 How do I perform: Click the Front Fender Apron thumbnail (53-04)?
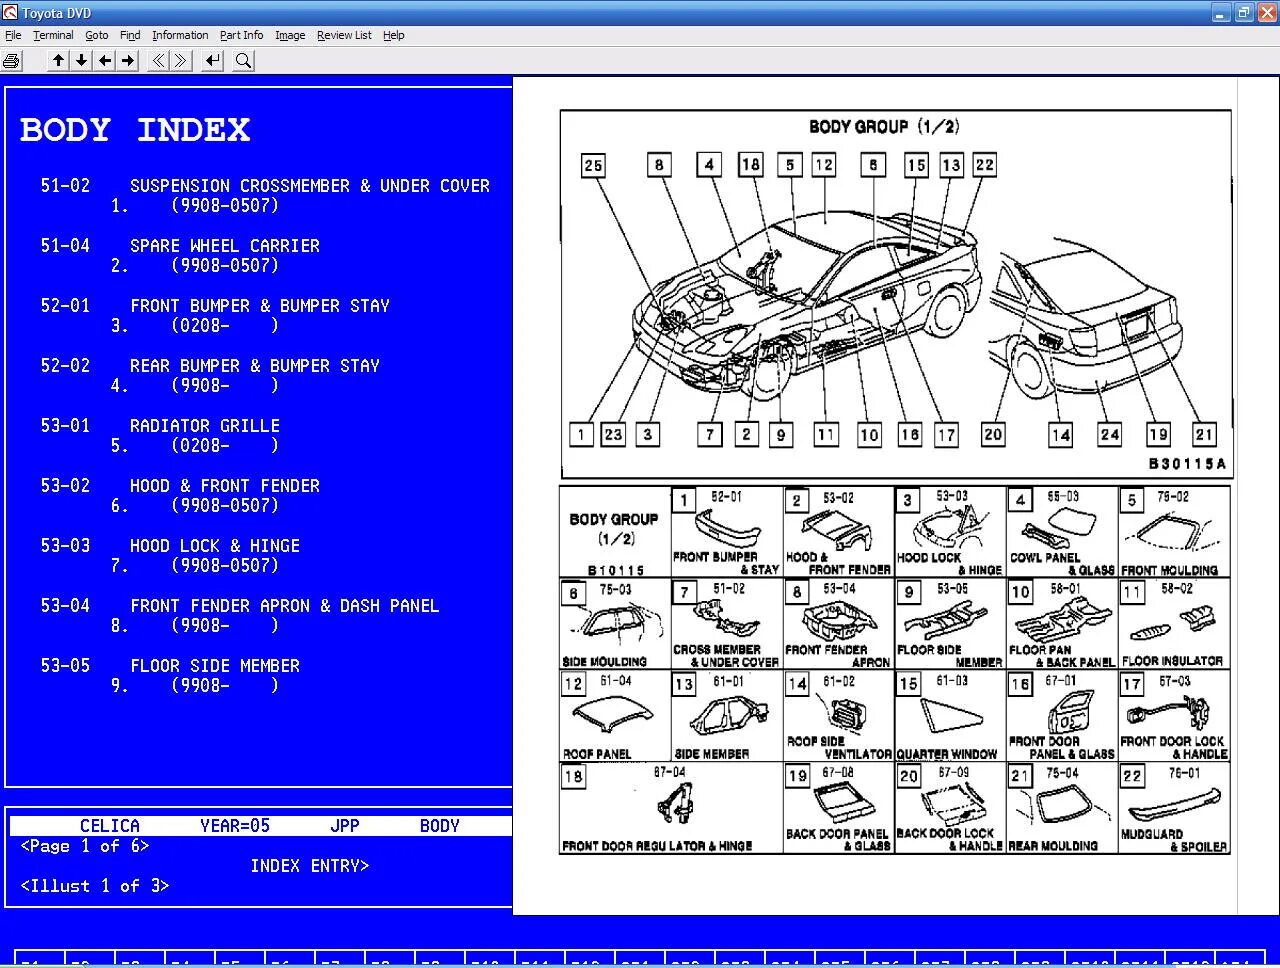pos(838,624)
